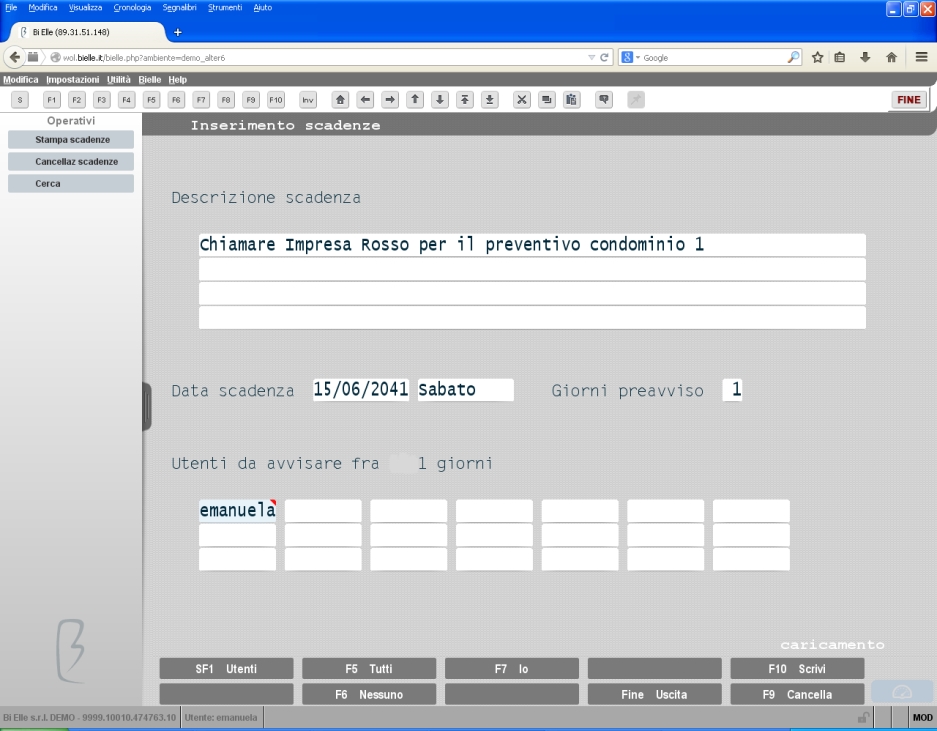
Task: Click the F6 Nessuno button
Action: pos(369,695)
